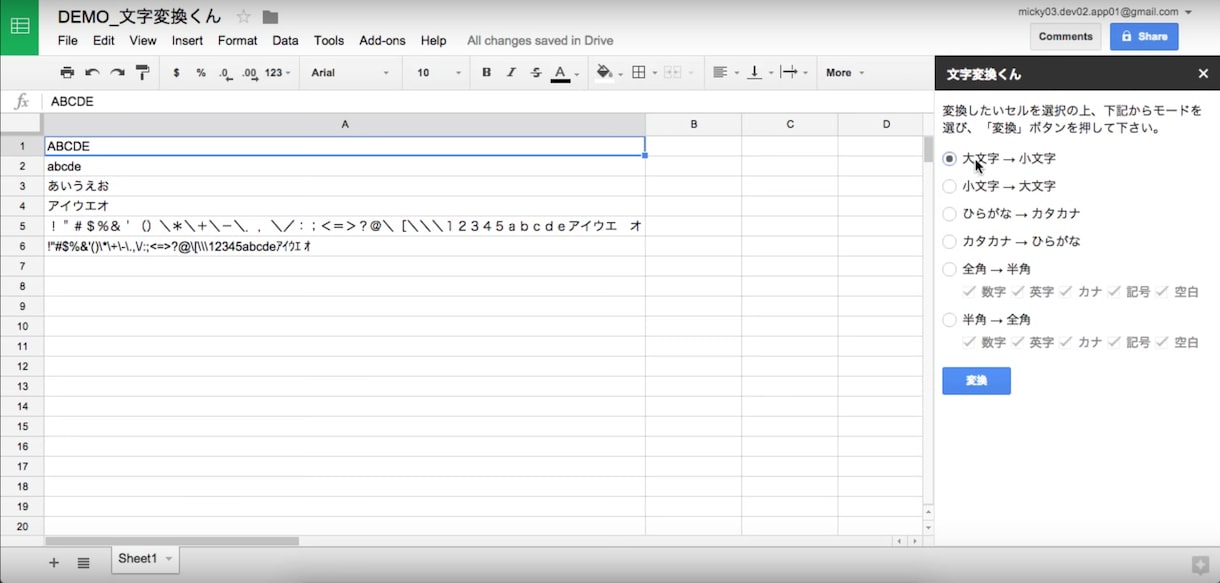Click the Comments button
Screen dimensions: 1220x583
1066,37
